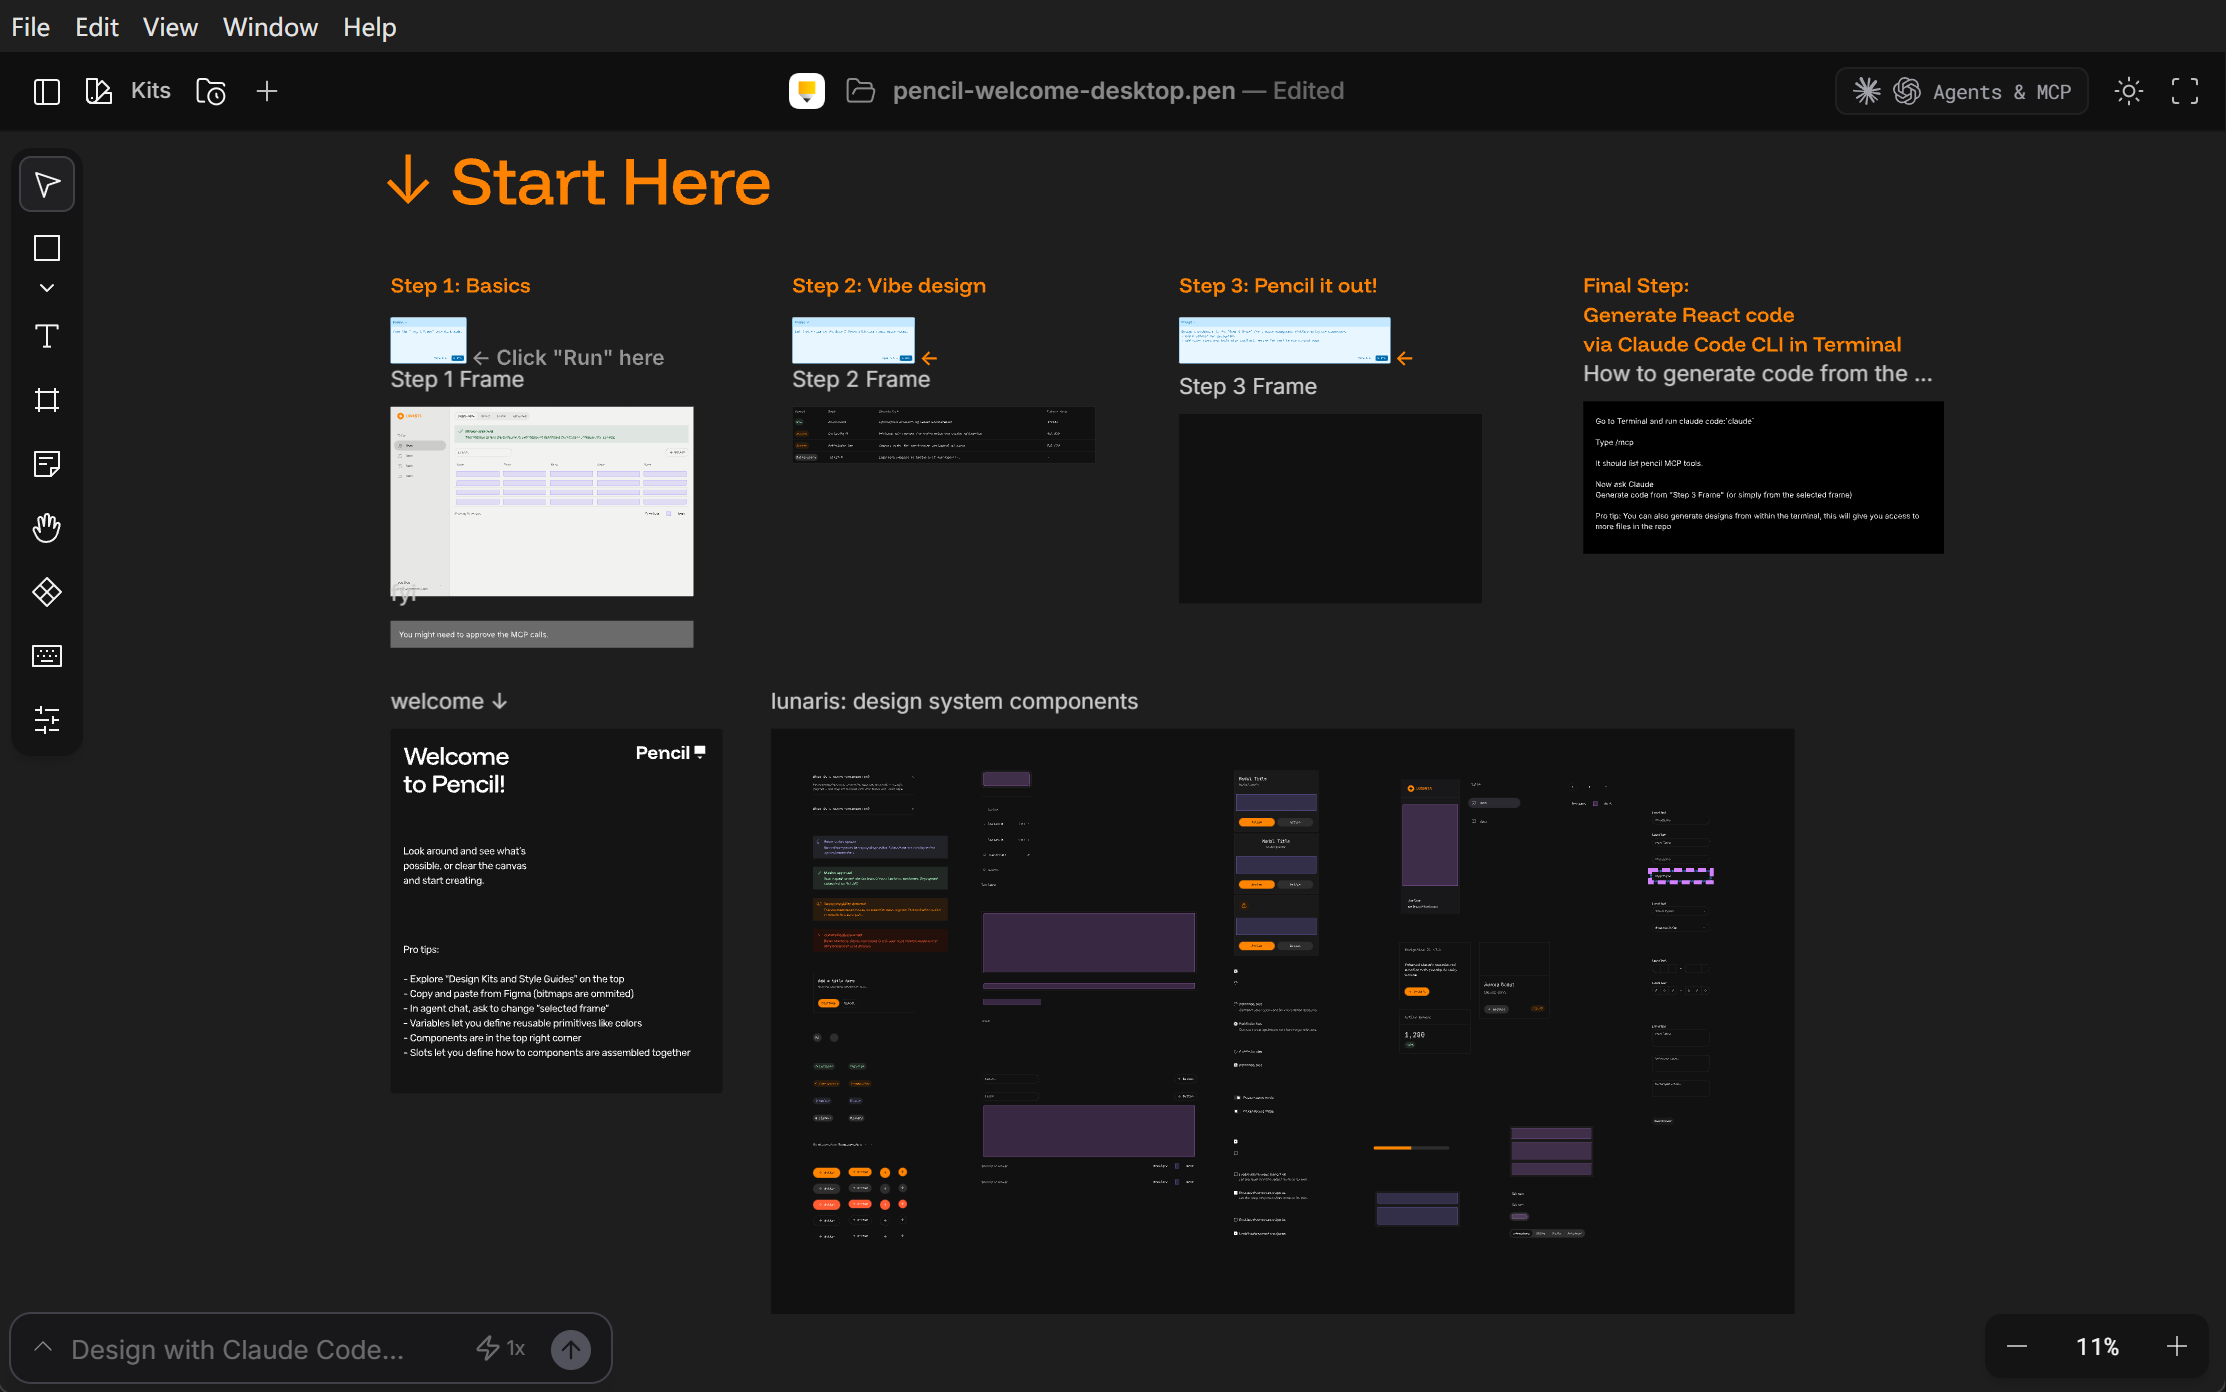The image size is (2226, 1392).
Task: Zoom out with the minus button
Action: coord(2017,1347)
